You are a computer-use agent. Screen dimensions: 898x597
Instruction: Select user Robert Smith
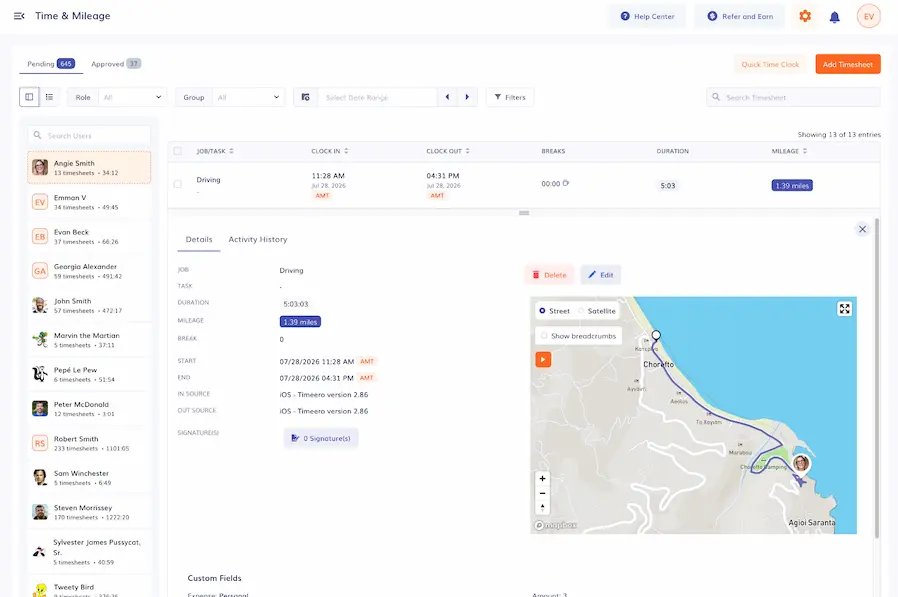(x=89, y=443)
